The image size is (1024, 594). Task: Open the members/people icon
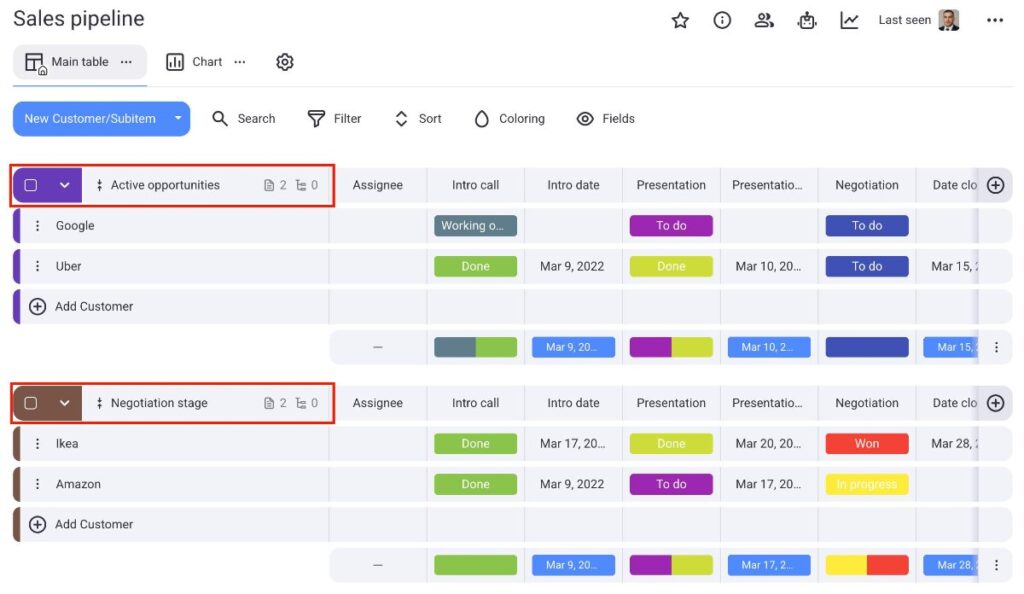point(764,21)
